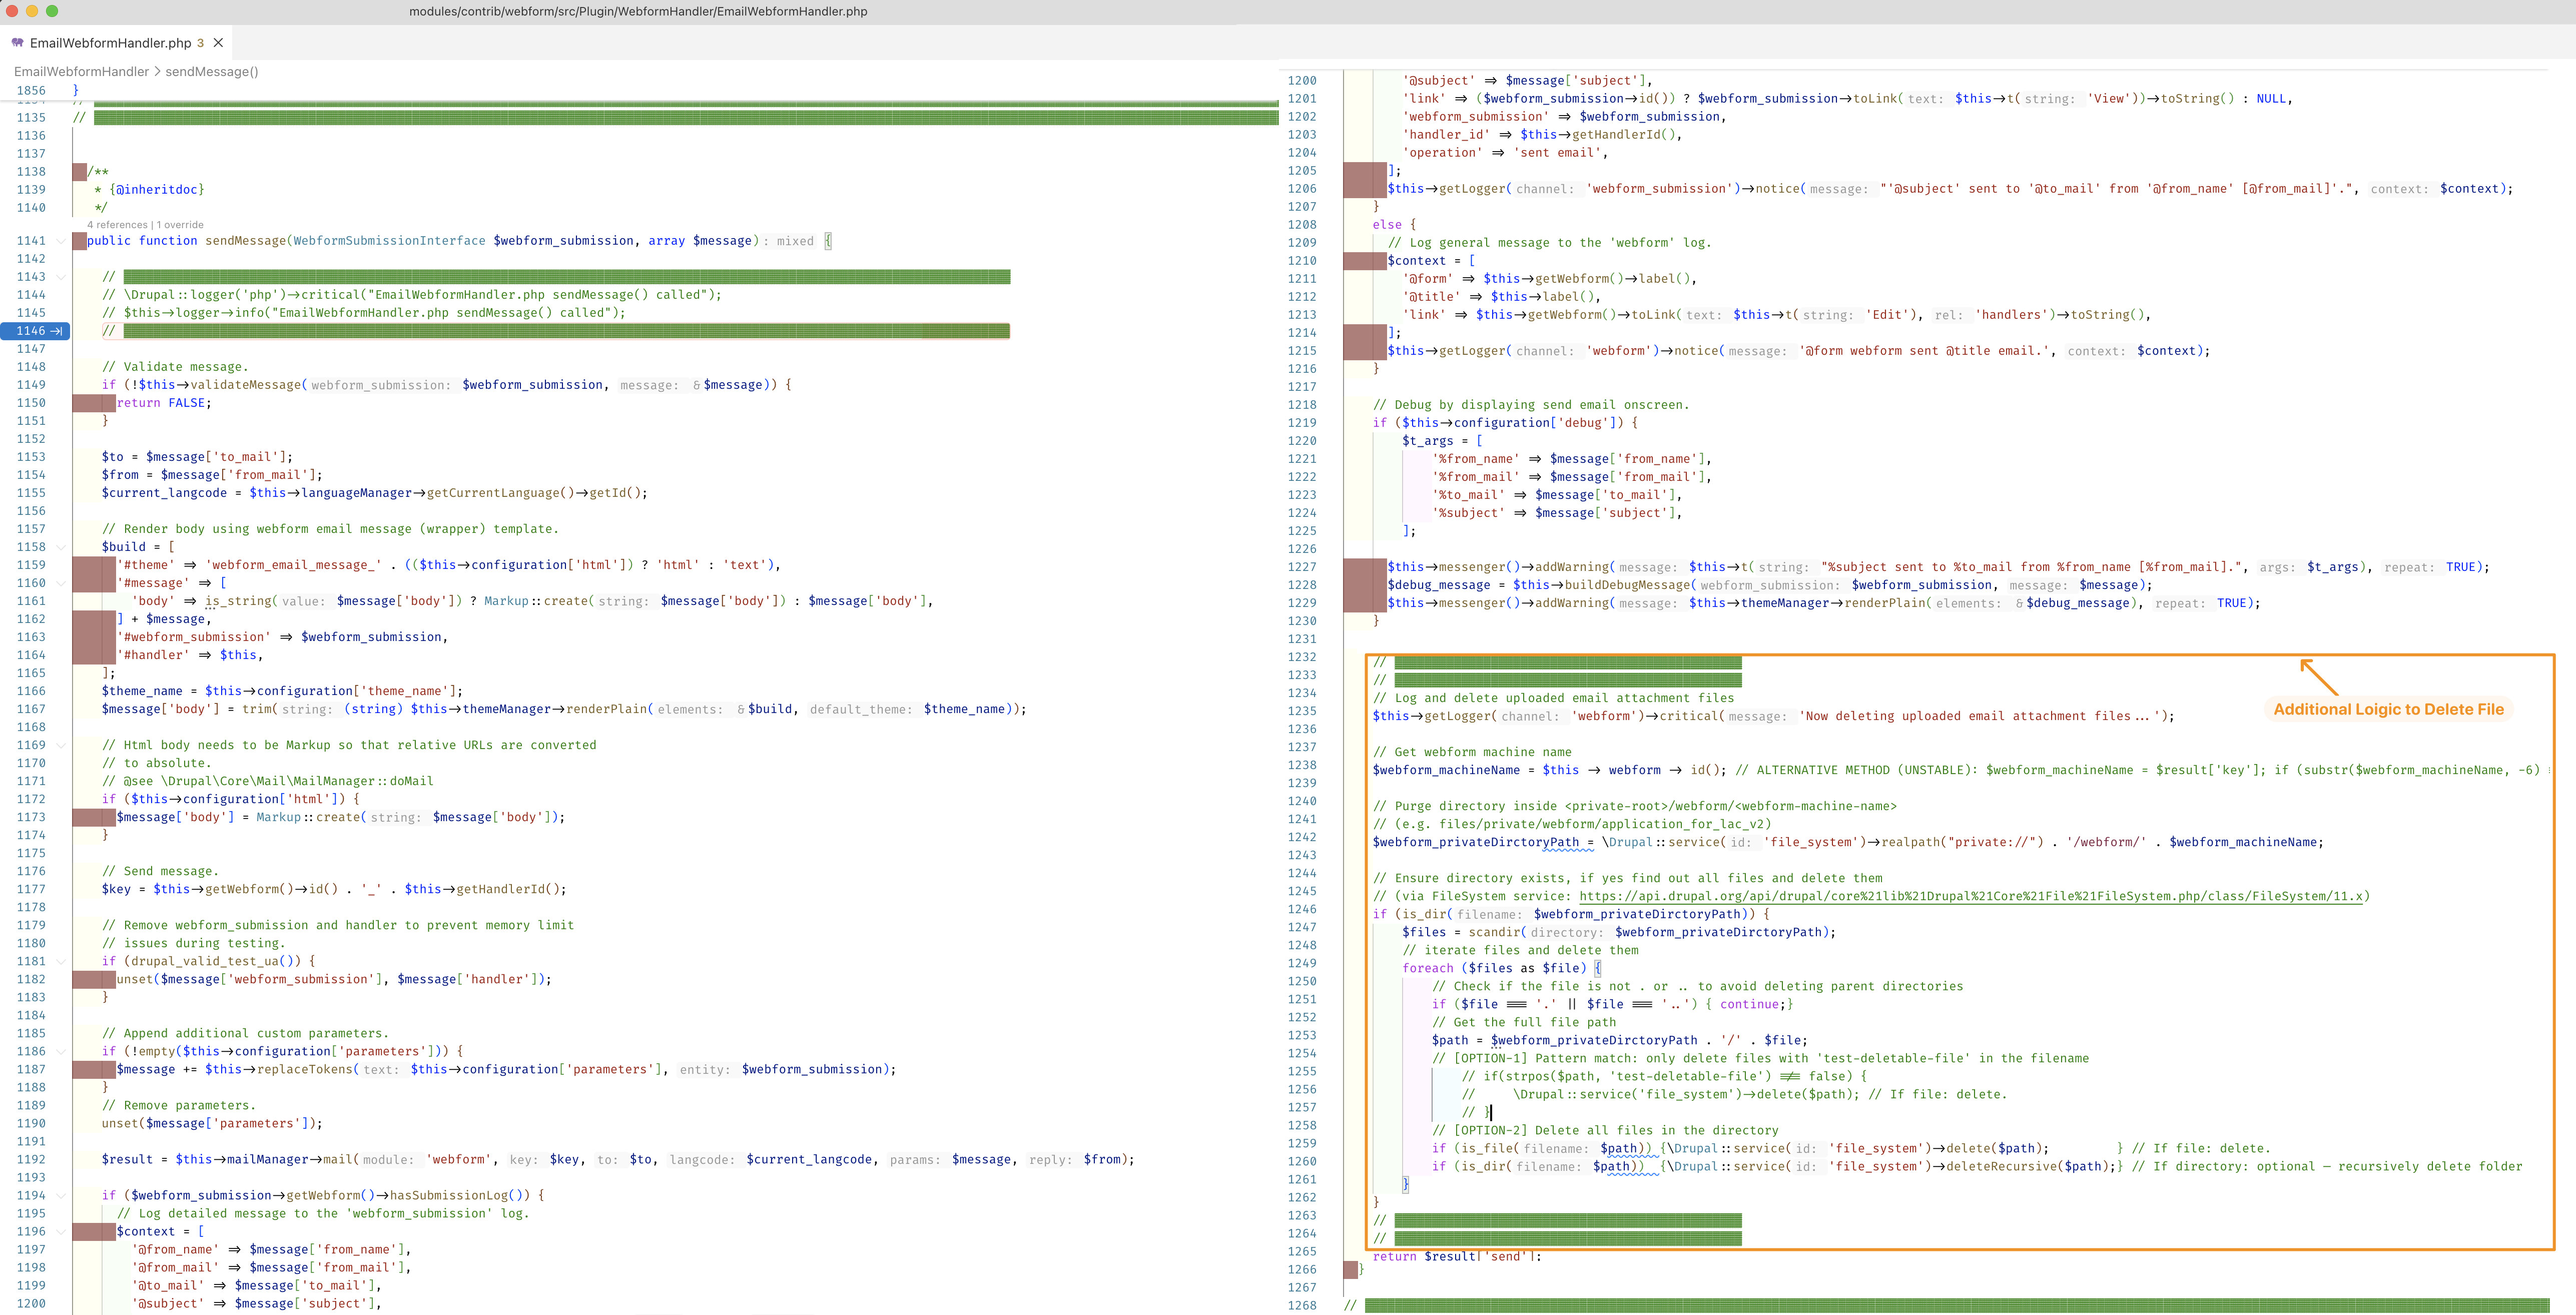
Task: Collapse the if block chevron at line 1143
Action: tap(60, 277)
